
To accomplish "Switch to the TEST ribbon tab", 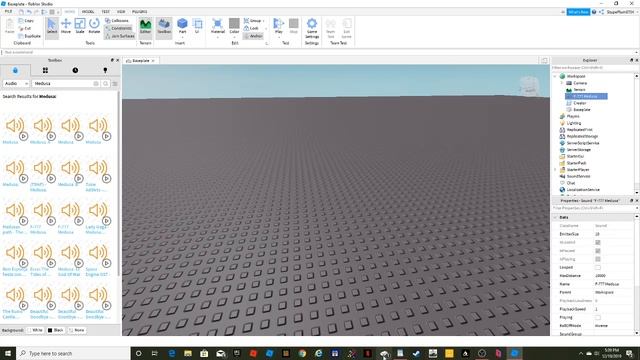I will pyautogui.click(x=105, y=11).
